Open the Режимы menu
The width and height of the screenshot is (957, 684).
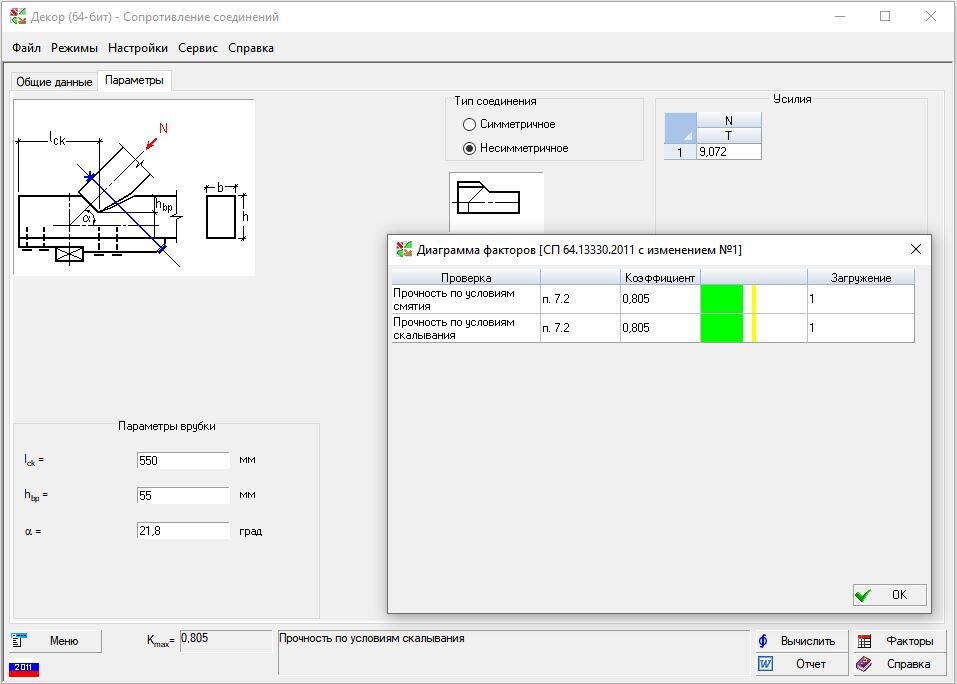pyautogui.click(x=74, y=48)
